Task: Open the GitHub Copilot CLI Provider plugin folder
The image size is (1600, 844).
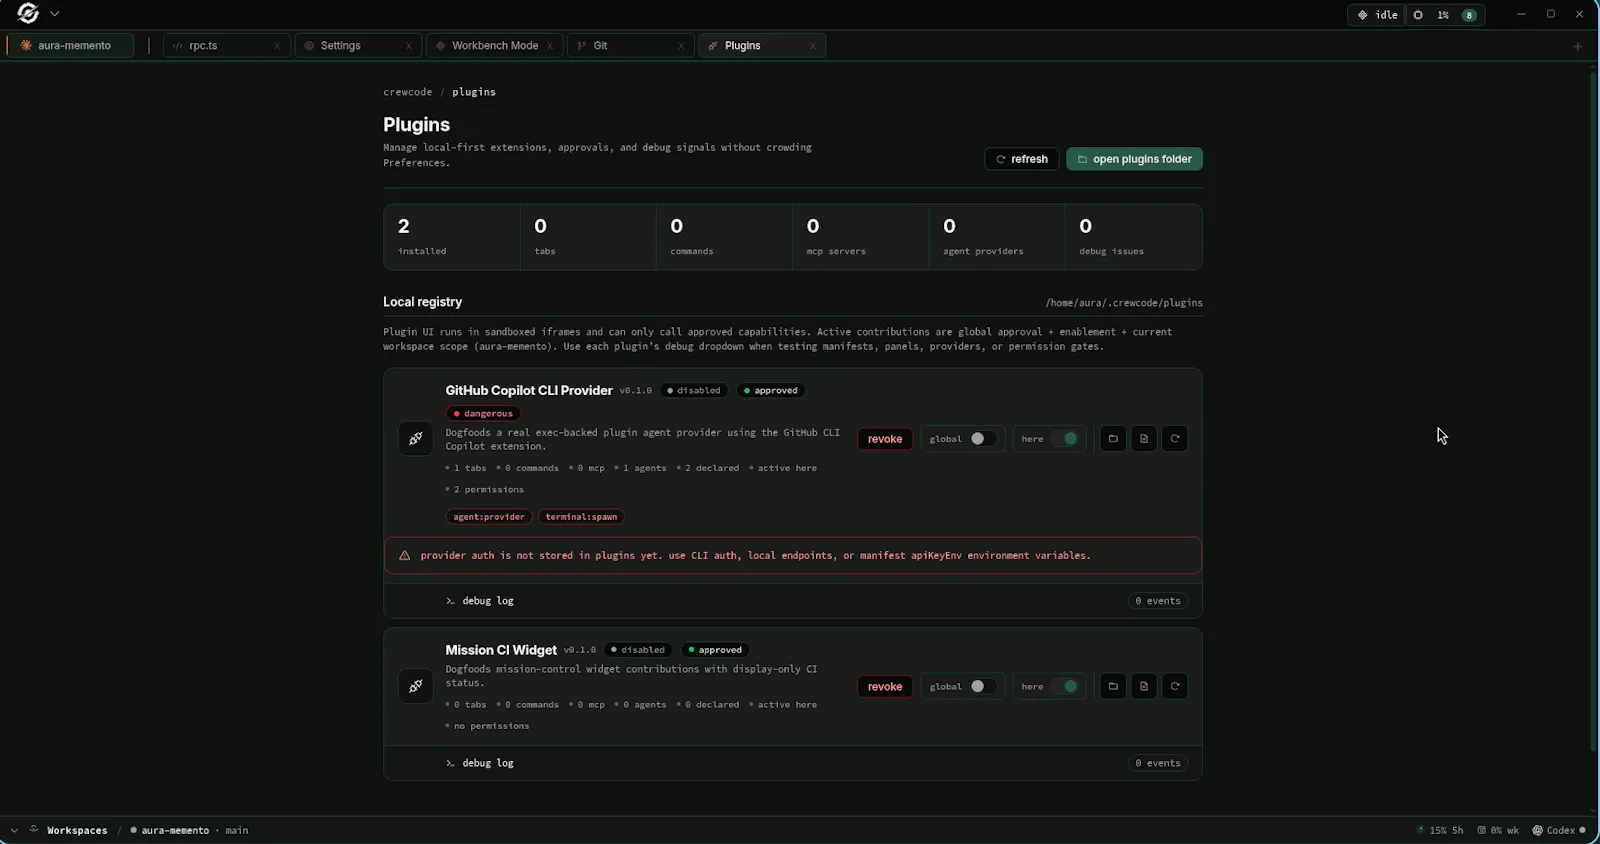Action: pyautogui.click(x=1113, y=439)
